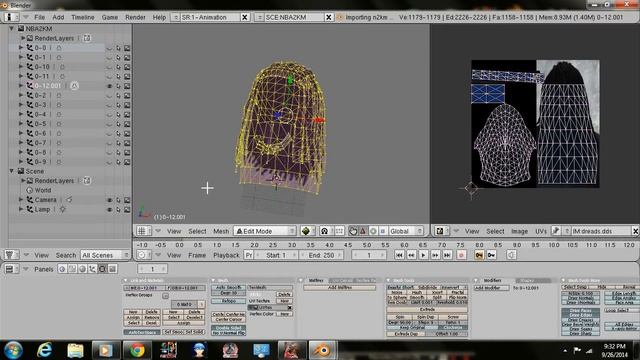
Task: Toggle renderability of the 0-0 object
Action: point(127,48)
